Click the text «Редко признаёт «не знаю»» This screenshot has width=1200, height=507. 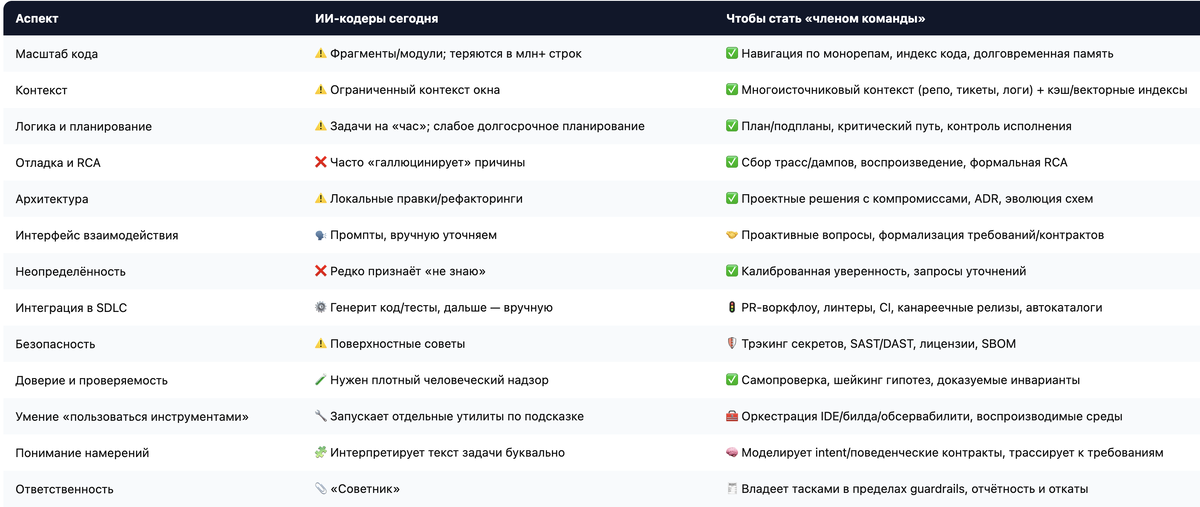point(409,271)
